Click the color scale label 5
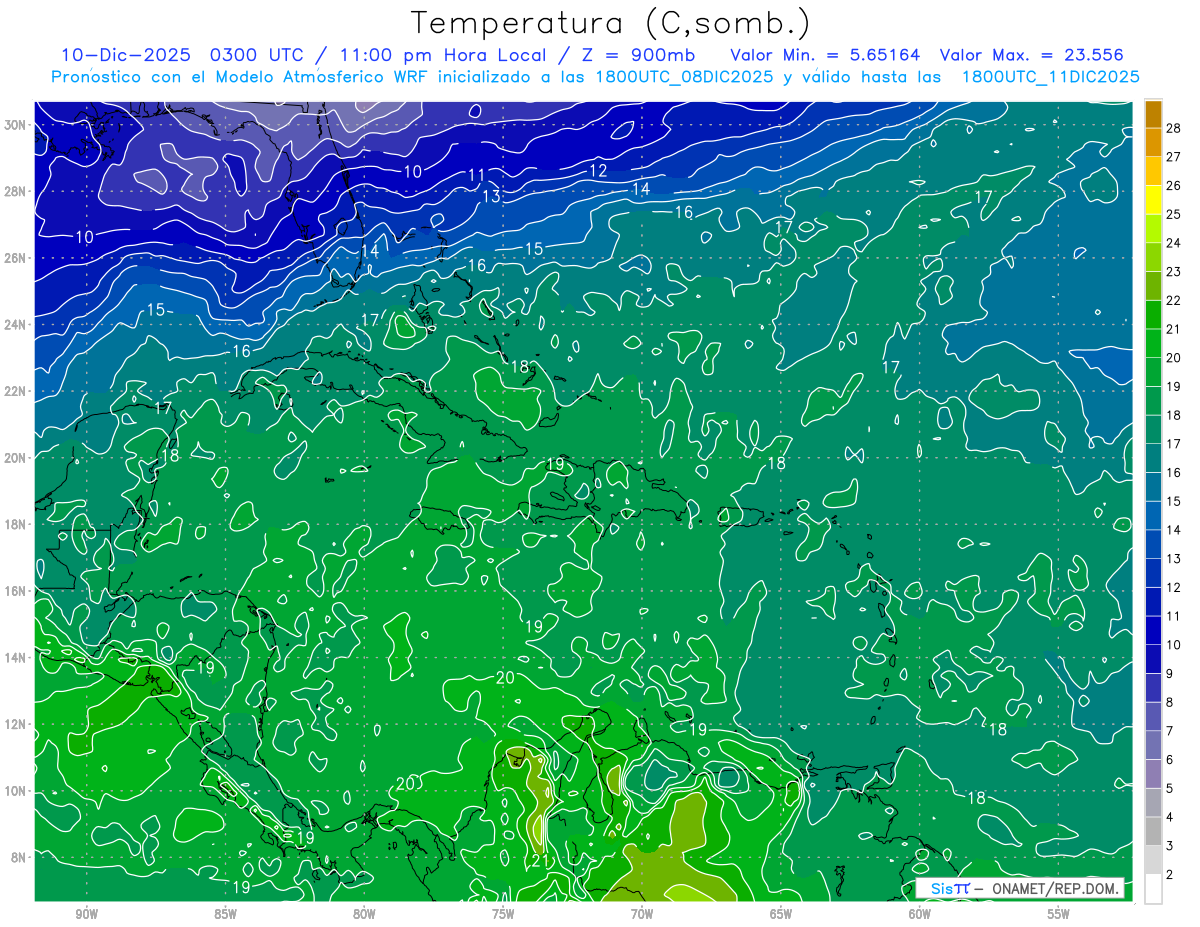Image resolution: width=1200 pixels, height=927 pixels. [1170, 789]
